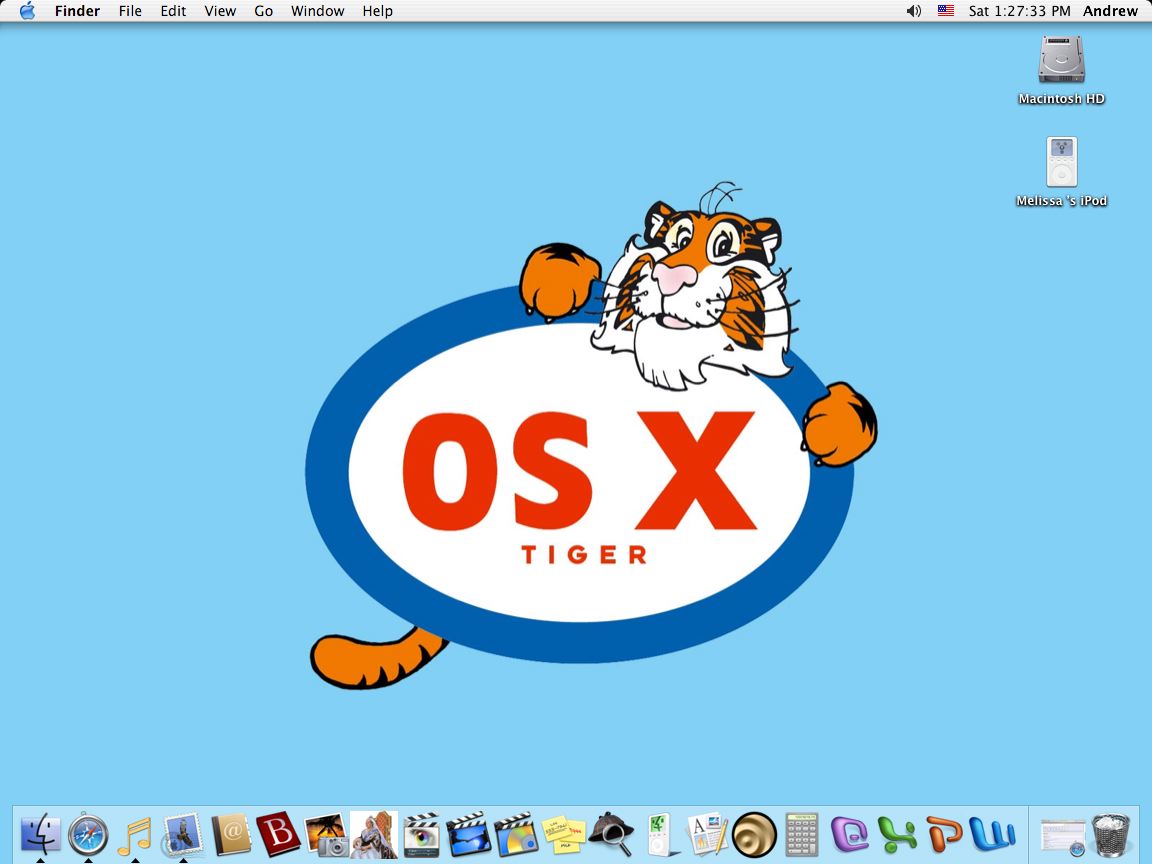Open the Trash in Dock
This screenshot has width=1152, height=864.
[x=1111, y=835]
